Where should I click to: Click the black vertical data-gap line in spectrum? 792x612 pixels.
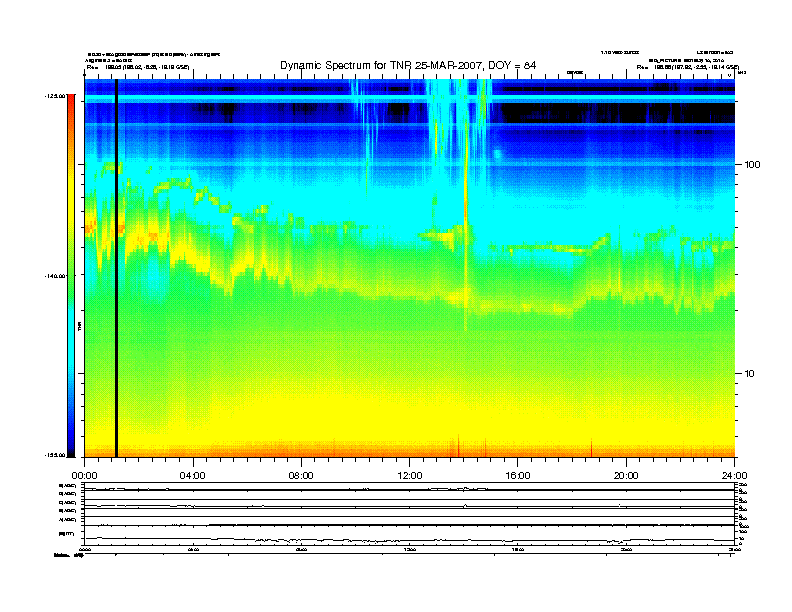116,268
